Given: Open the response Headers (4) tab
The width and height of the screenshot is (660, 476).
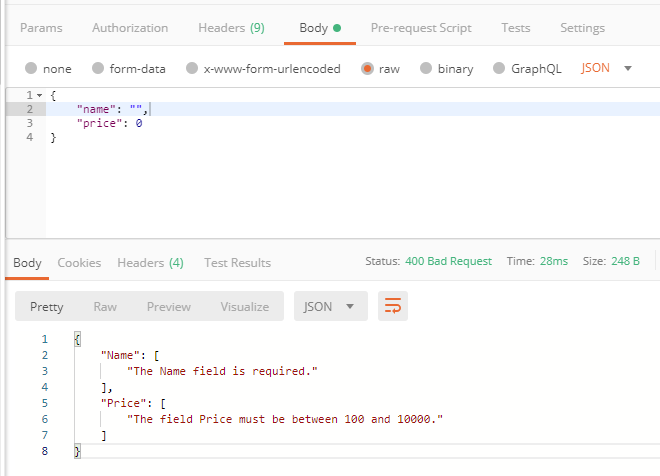Looking at the screenshot, I should click(150, 263).
